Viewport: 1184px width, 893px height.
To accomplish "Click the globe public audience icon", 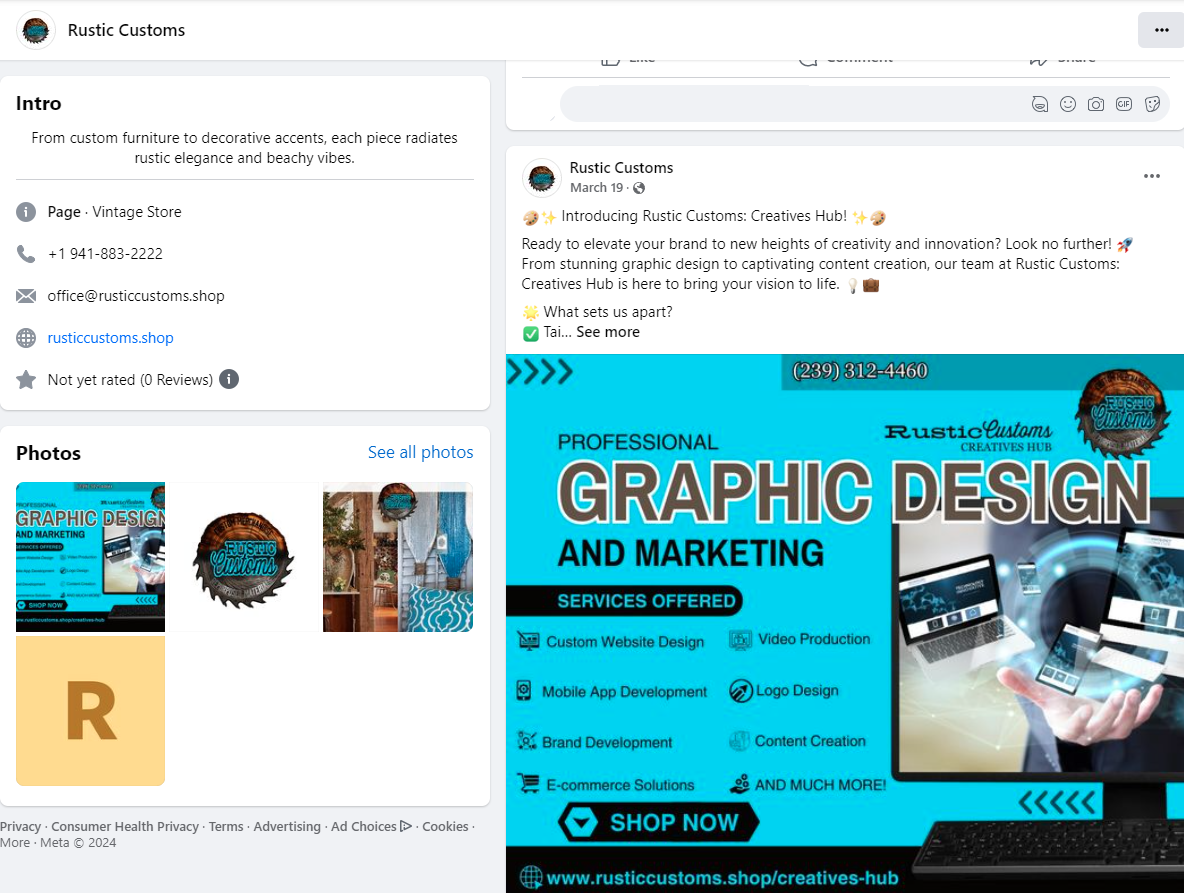I will [639, 188].
